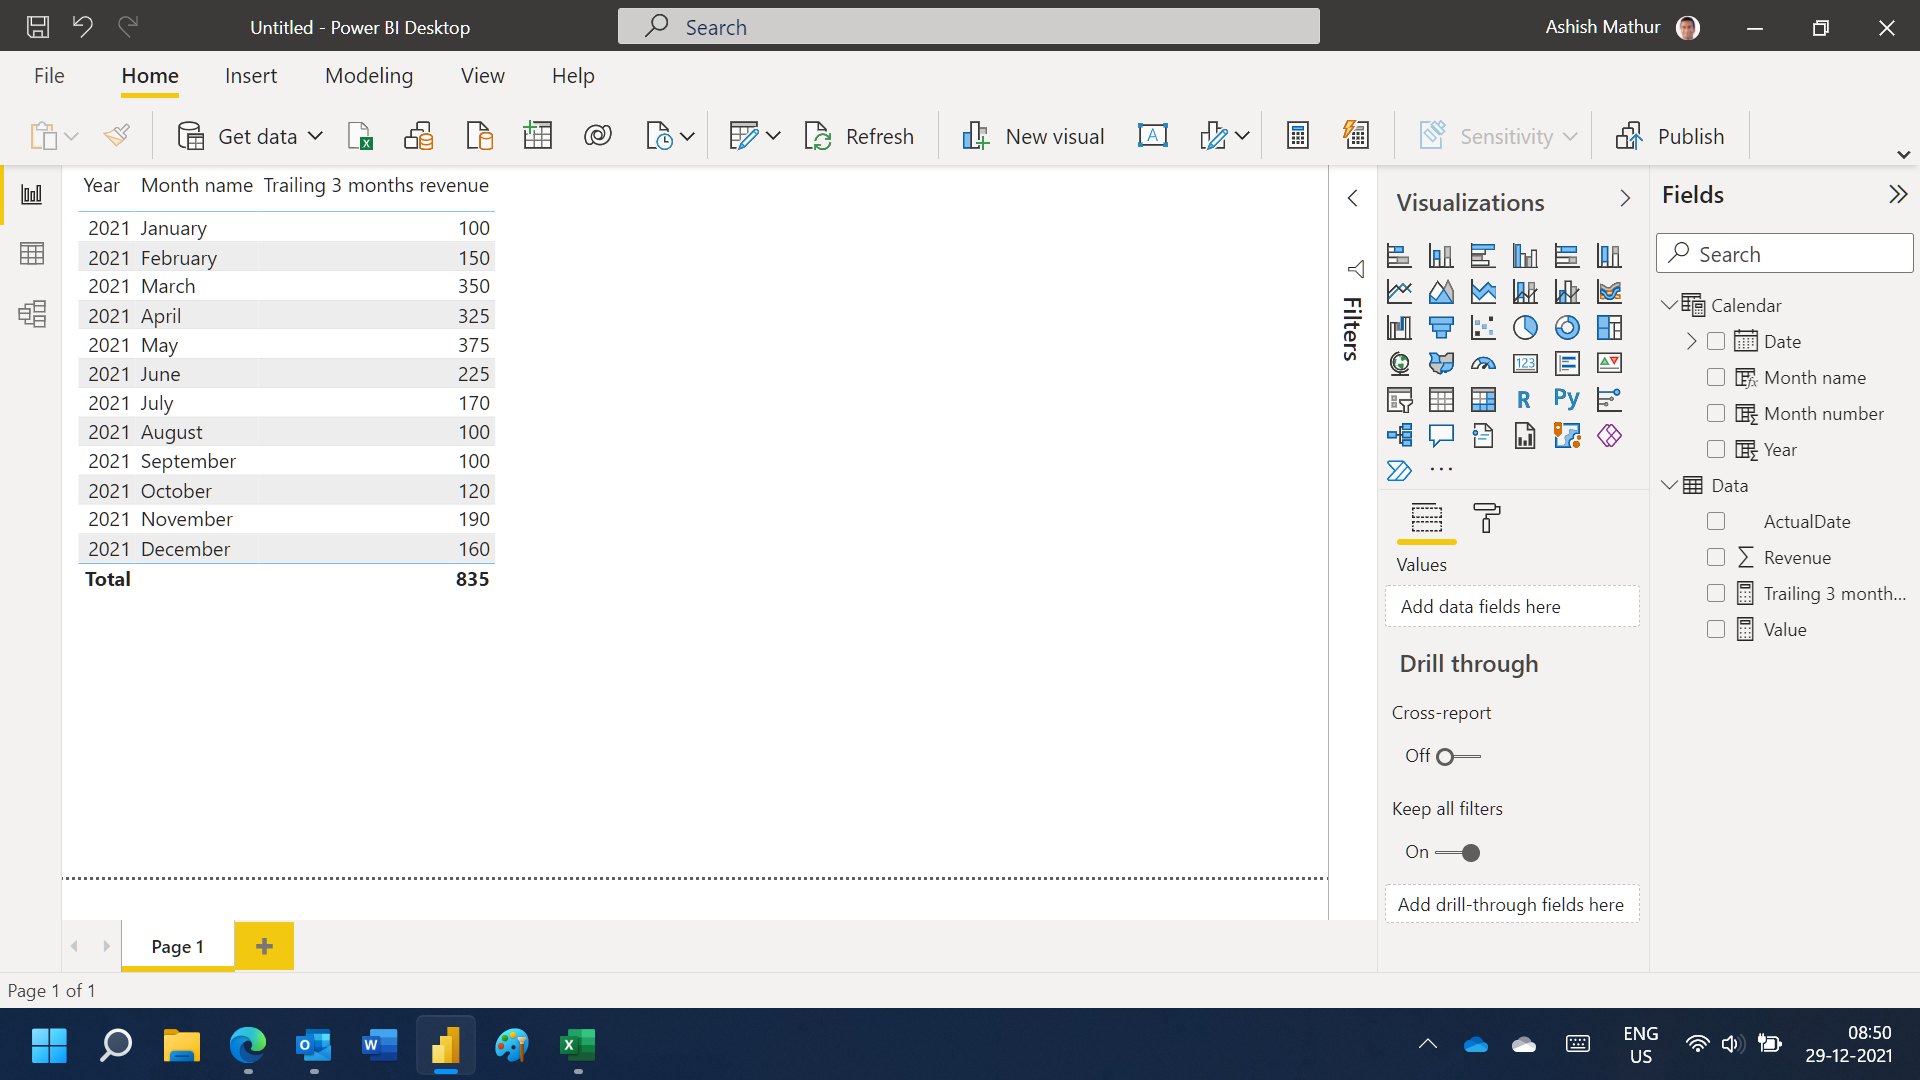Select the Donut chart visualization

click(1567, 328)
